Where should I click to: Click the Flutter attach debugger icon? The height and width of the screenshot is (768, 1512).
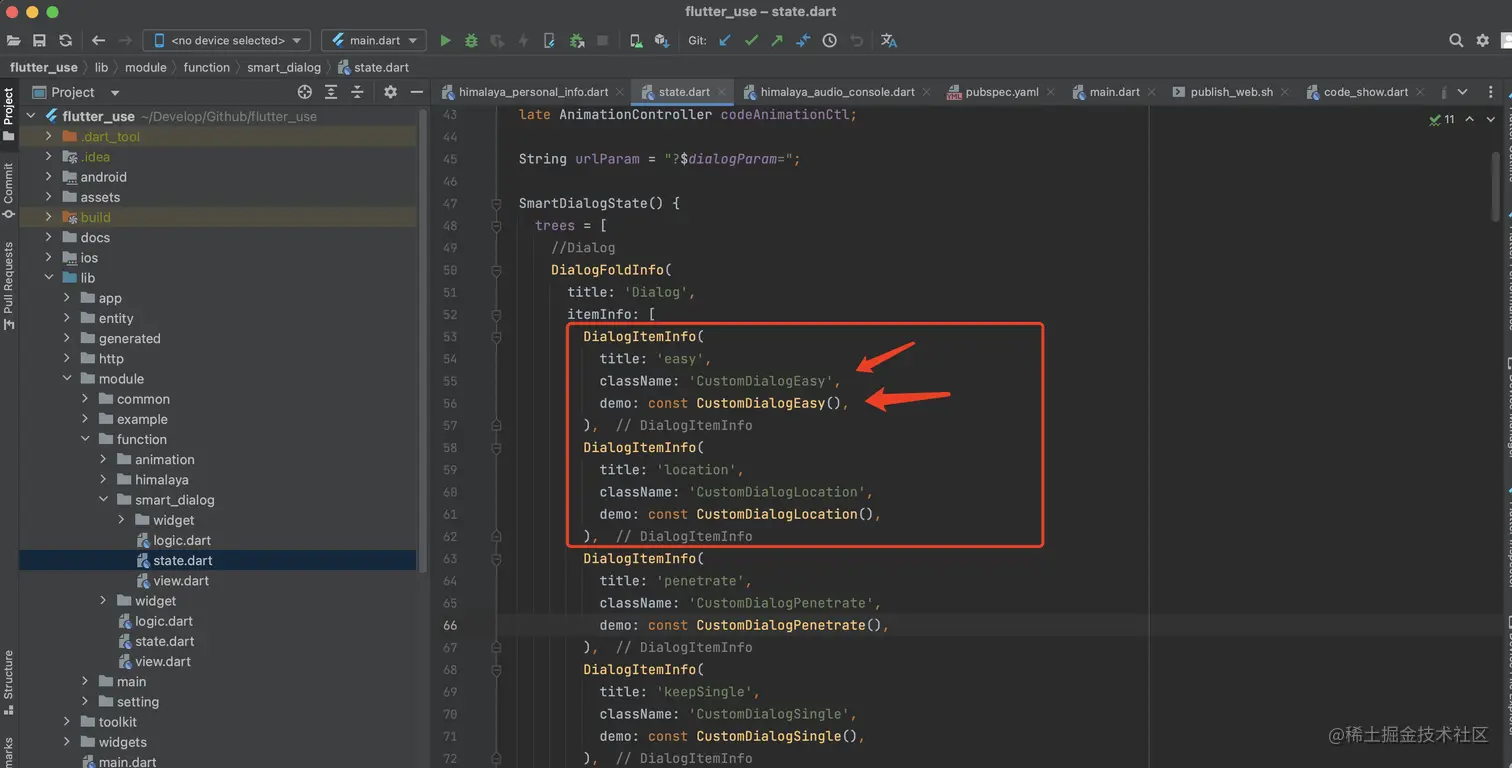click(549, 40)
